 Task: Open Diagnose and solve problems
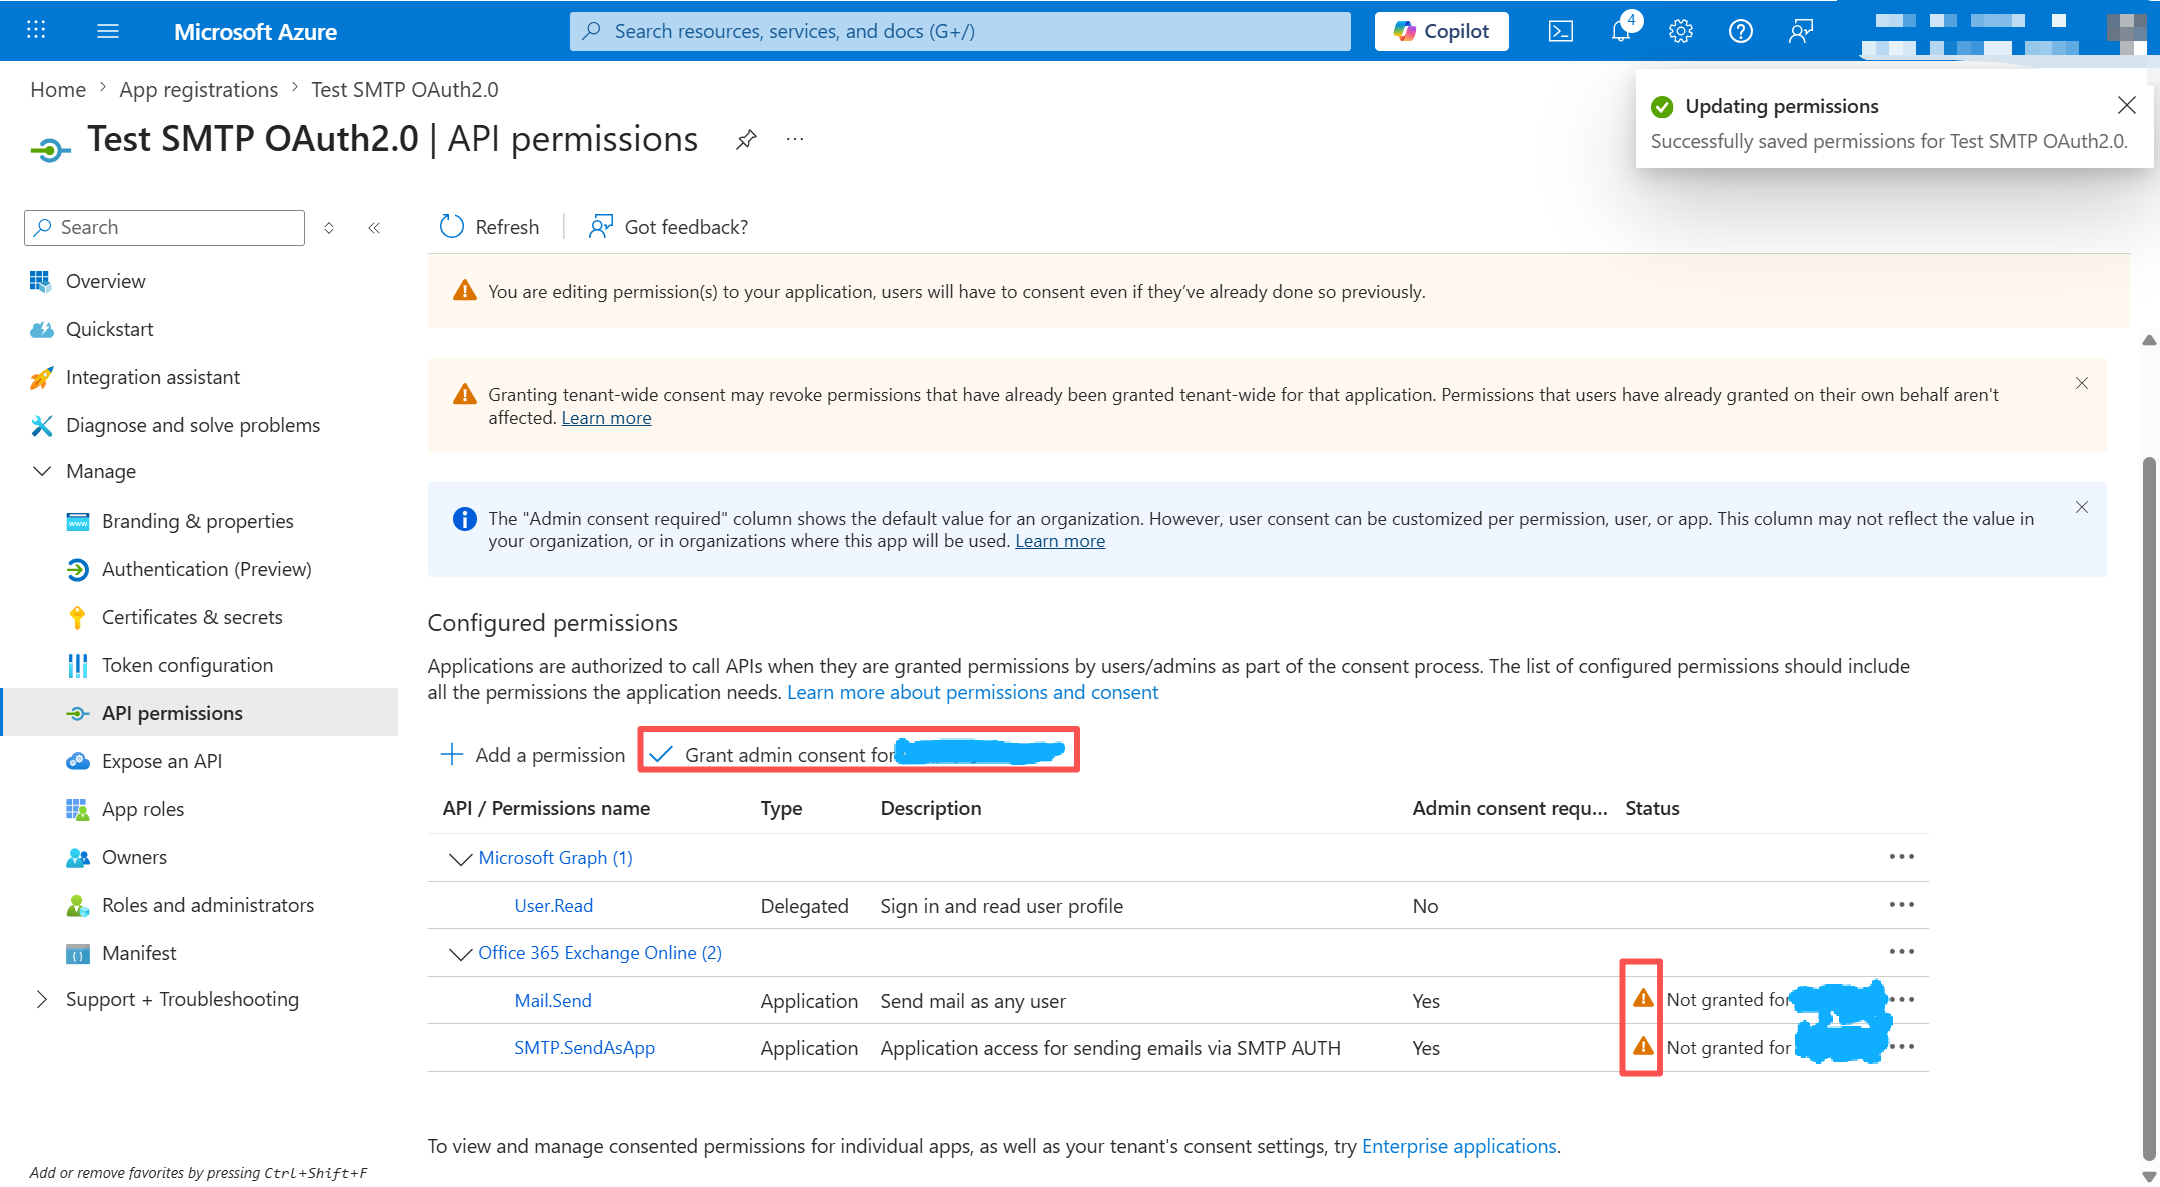(192, 425)
